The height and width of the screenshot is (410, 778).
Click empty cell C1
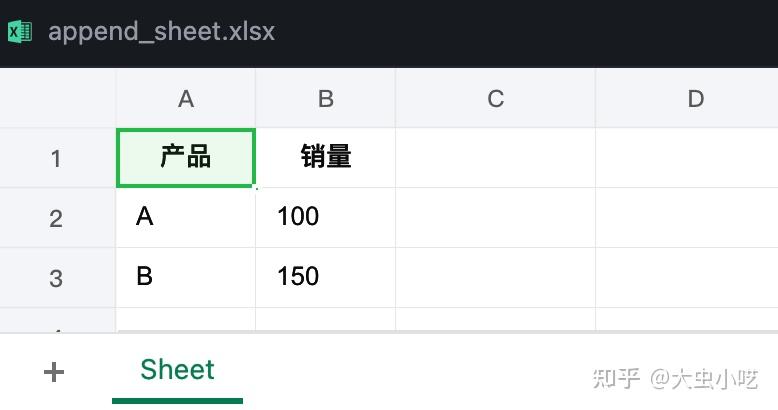495,157
